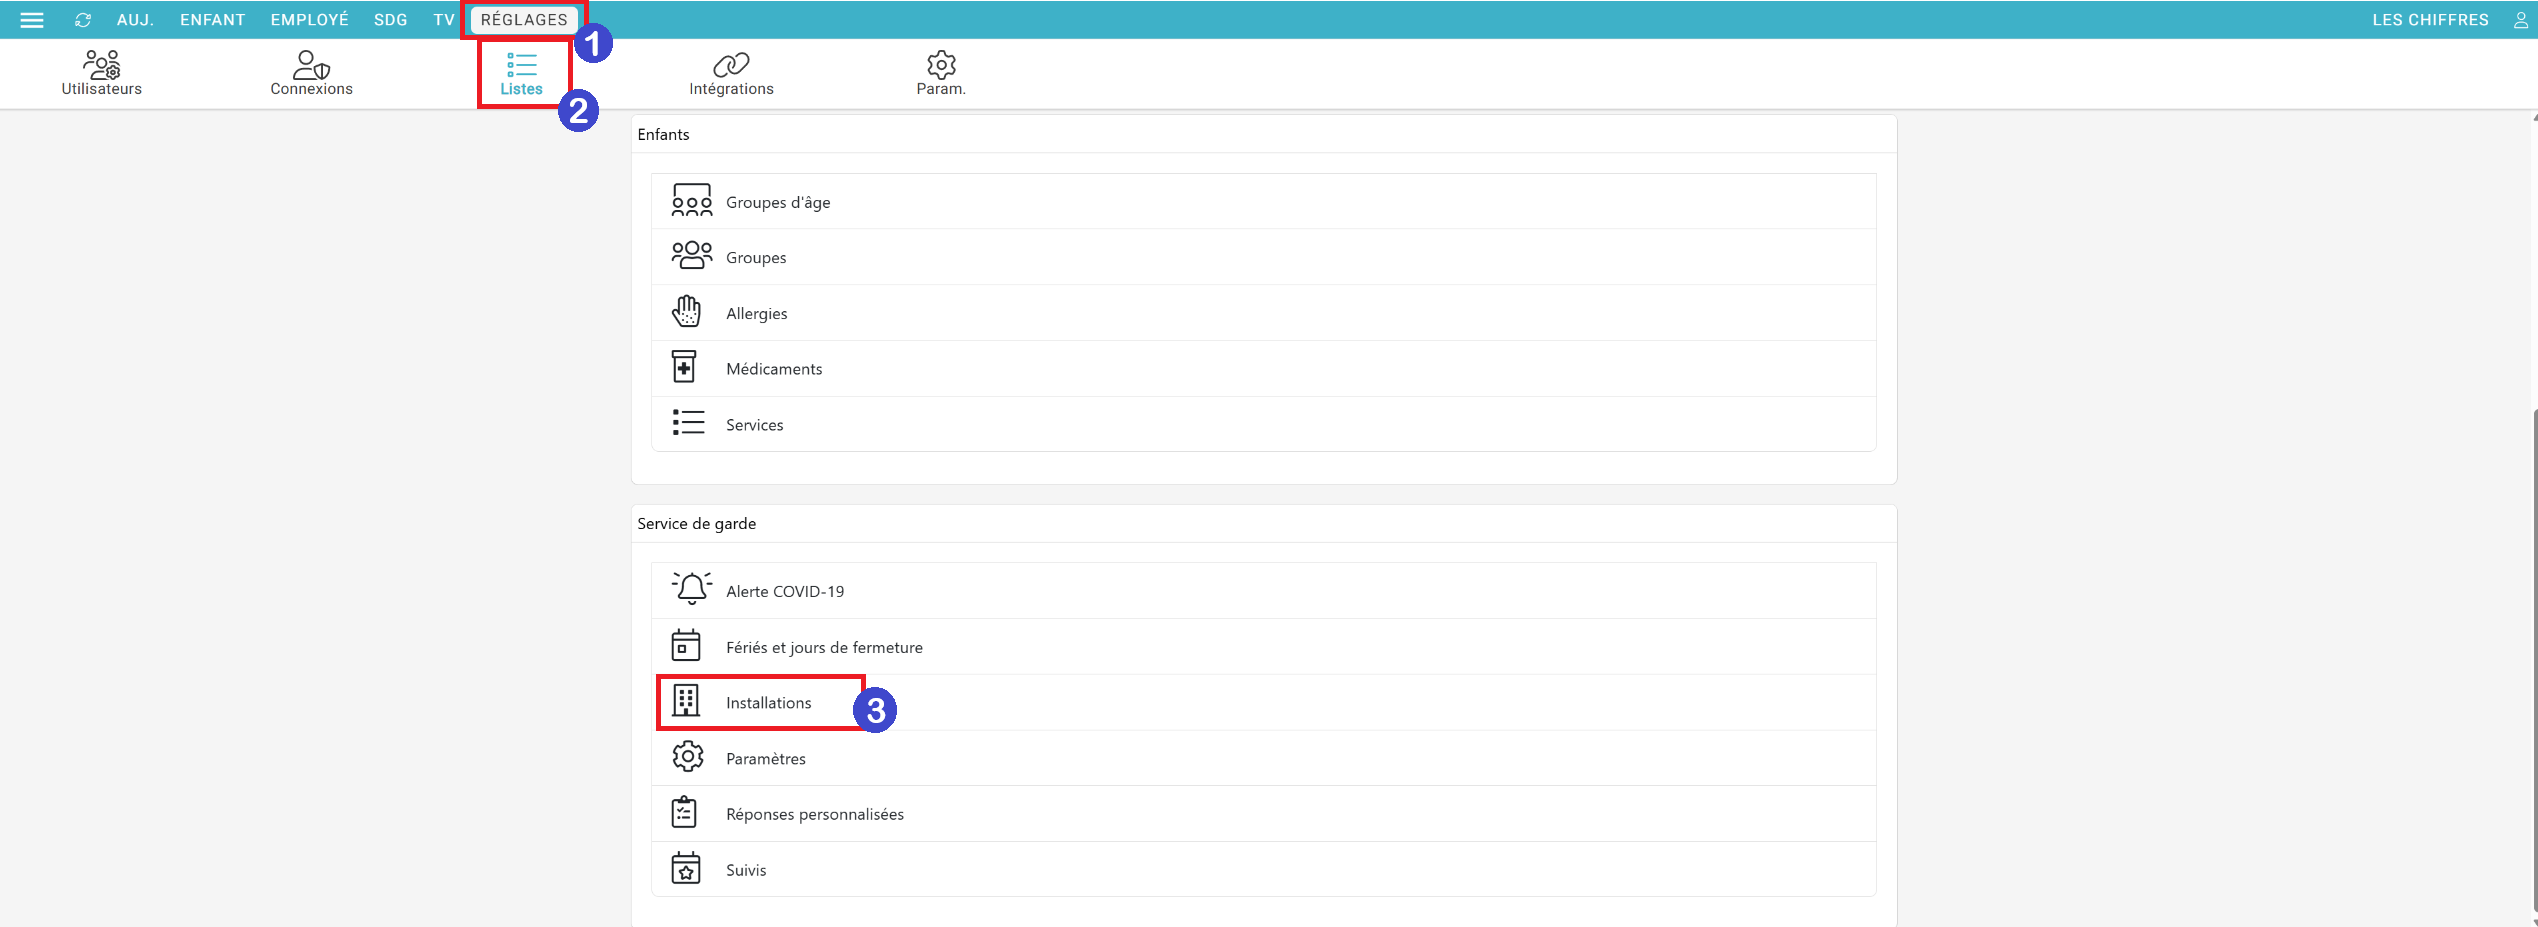Open the Utilisateurs icon

(x=101, y=66)
